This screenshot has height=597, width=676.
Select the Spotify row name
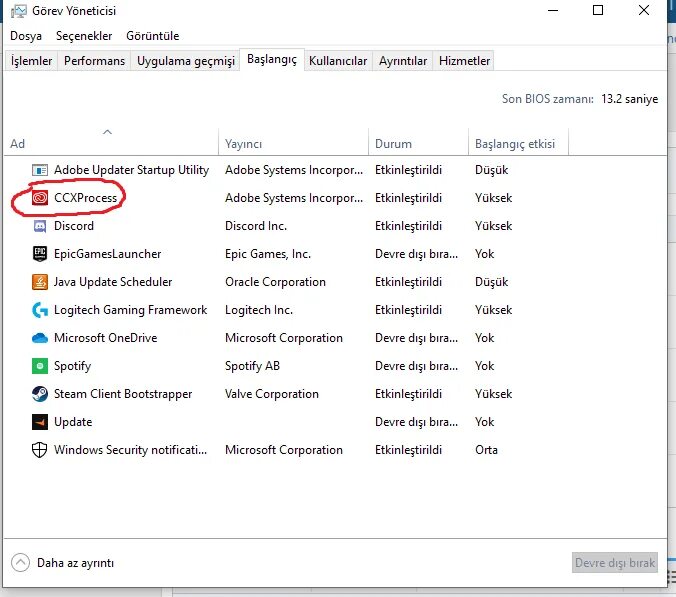72,366
